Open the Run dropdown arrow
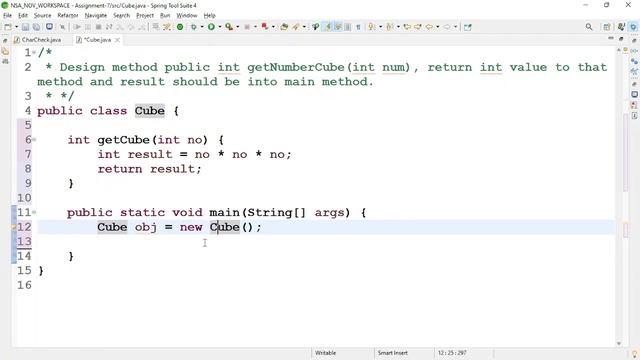Viewport: 640px width, 360px height. click(x=219, y=27)
